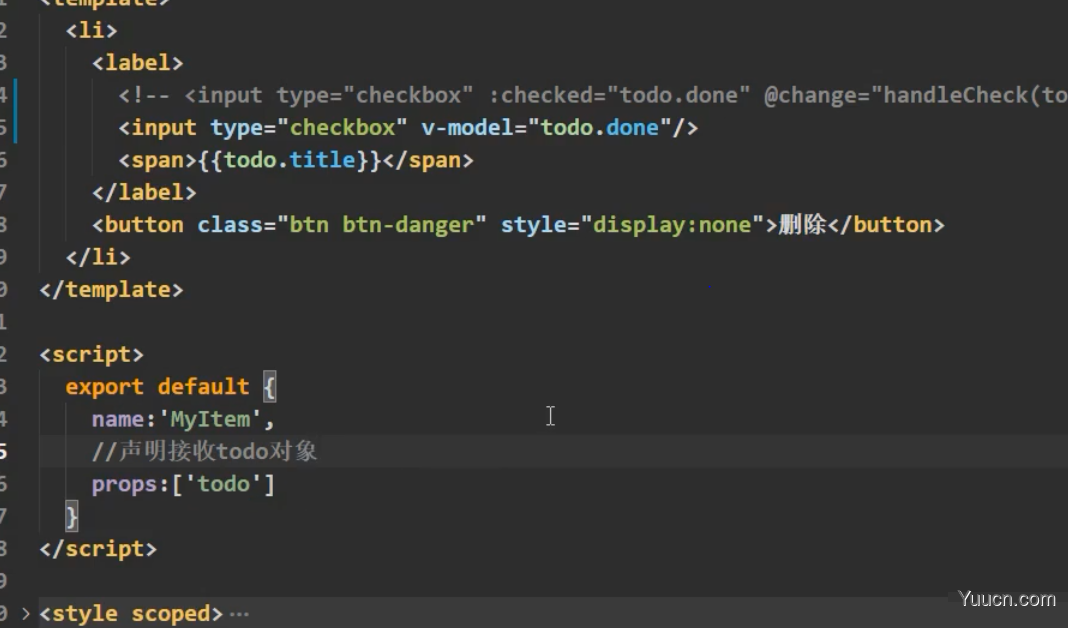Click the export default statement
The width and height of the screenshot is (1068, 628).
click(x=171, y=387)
